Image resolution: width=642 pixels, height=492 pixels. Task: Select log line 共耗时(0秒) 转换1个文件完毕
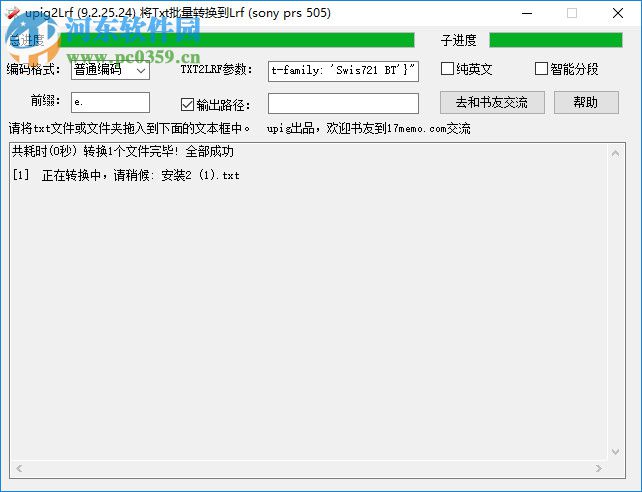pyautogui.click(x=123, y=151)
